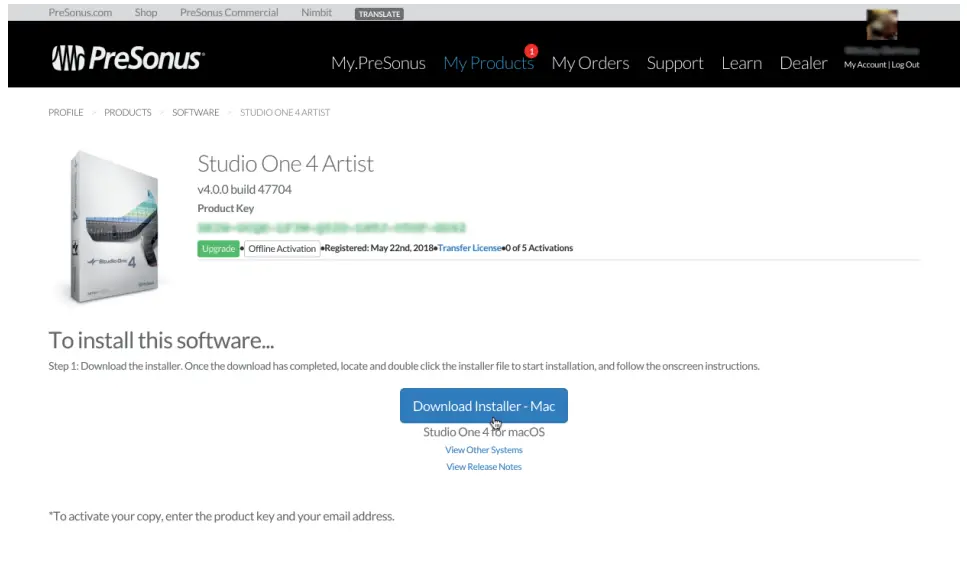Screen dimensions: 967x570
Task: Click the TRANSLATE button
Action: point(379,14)
